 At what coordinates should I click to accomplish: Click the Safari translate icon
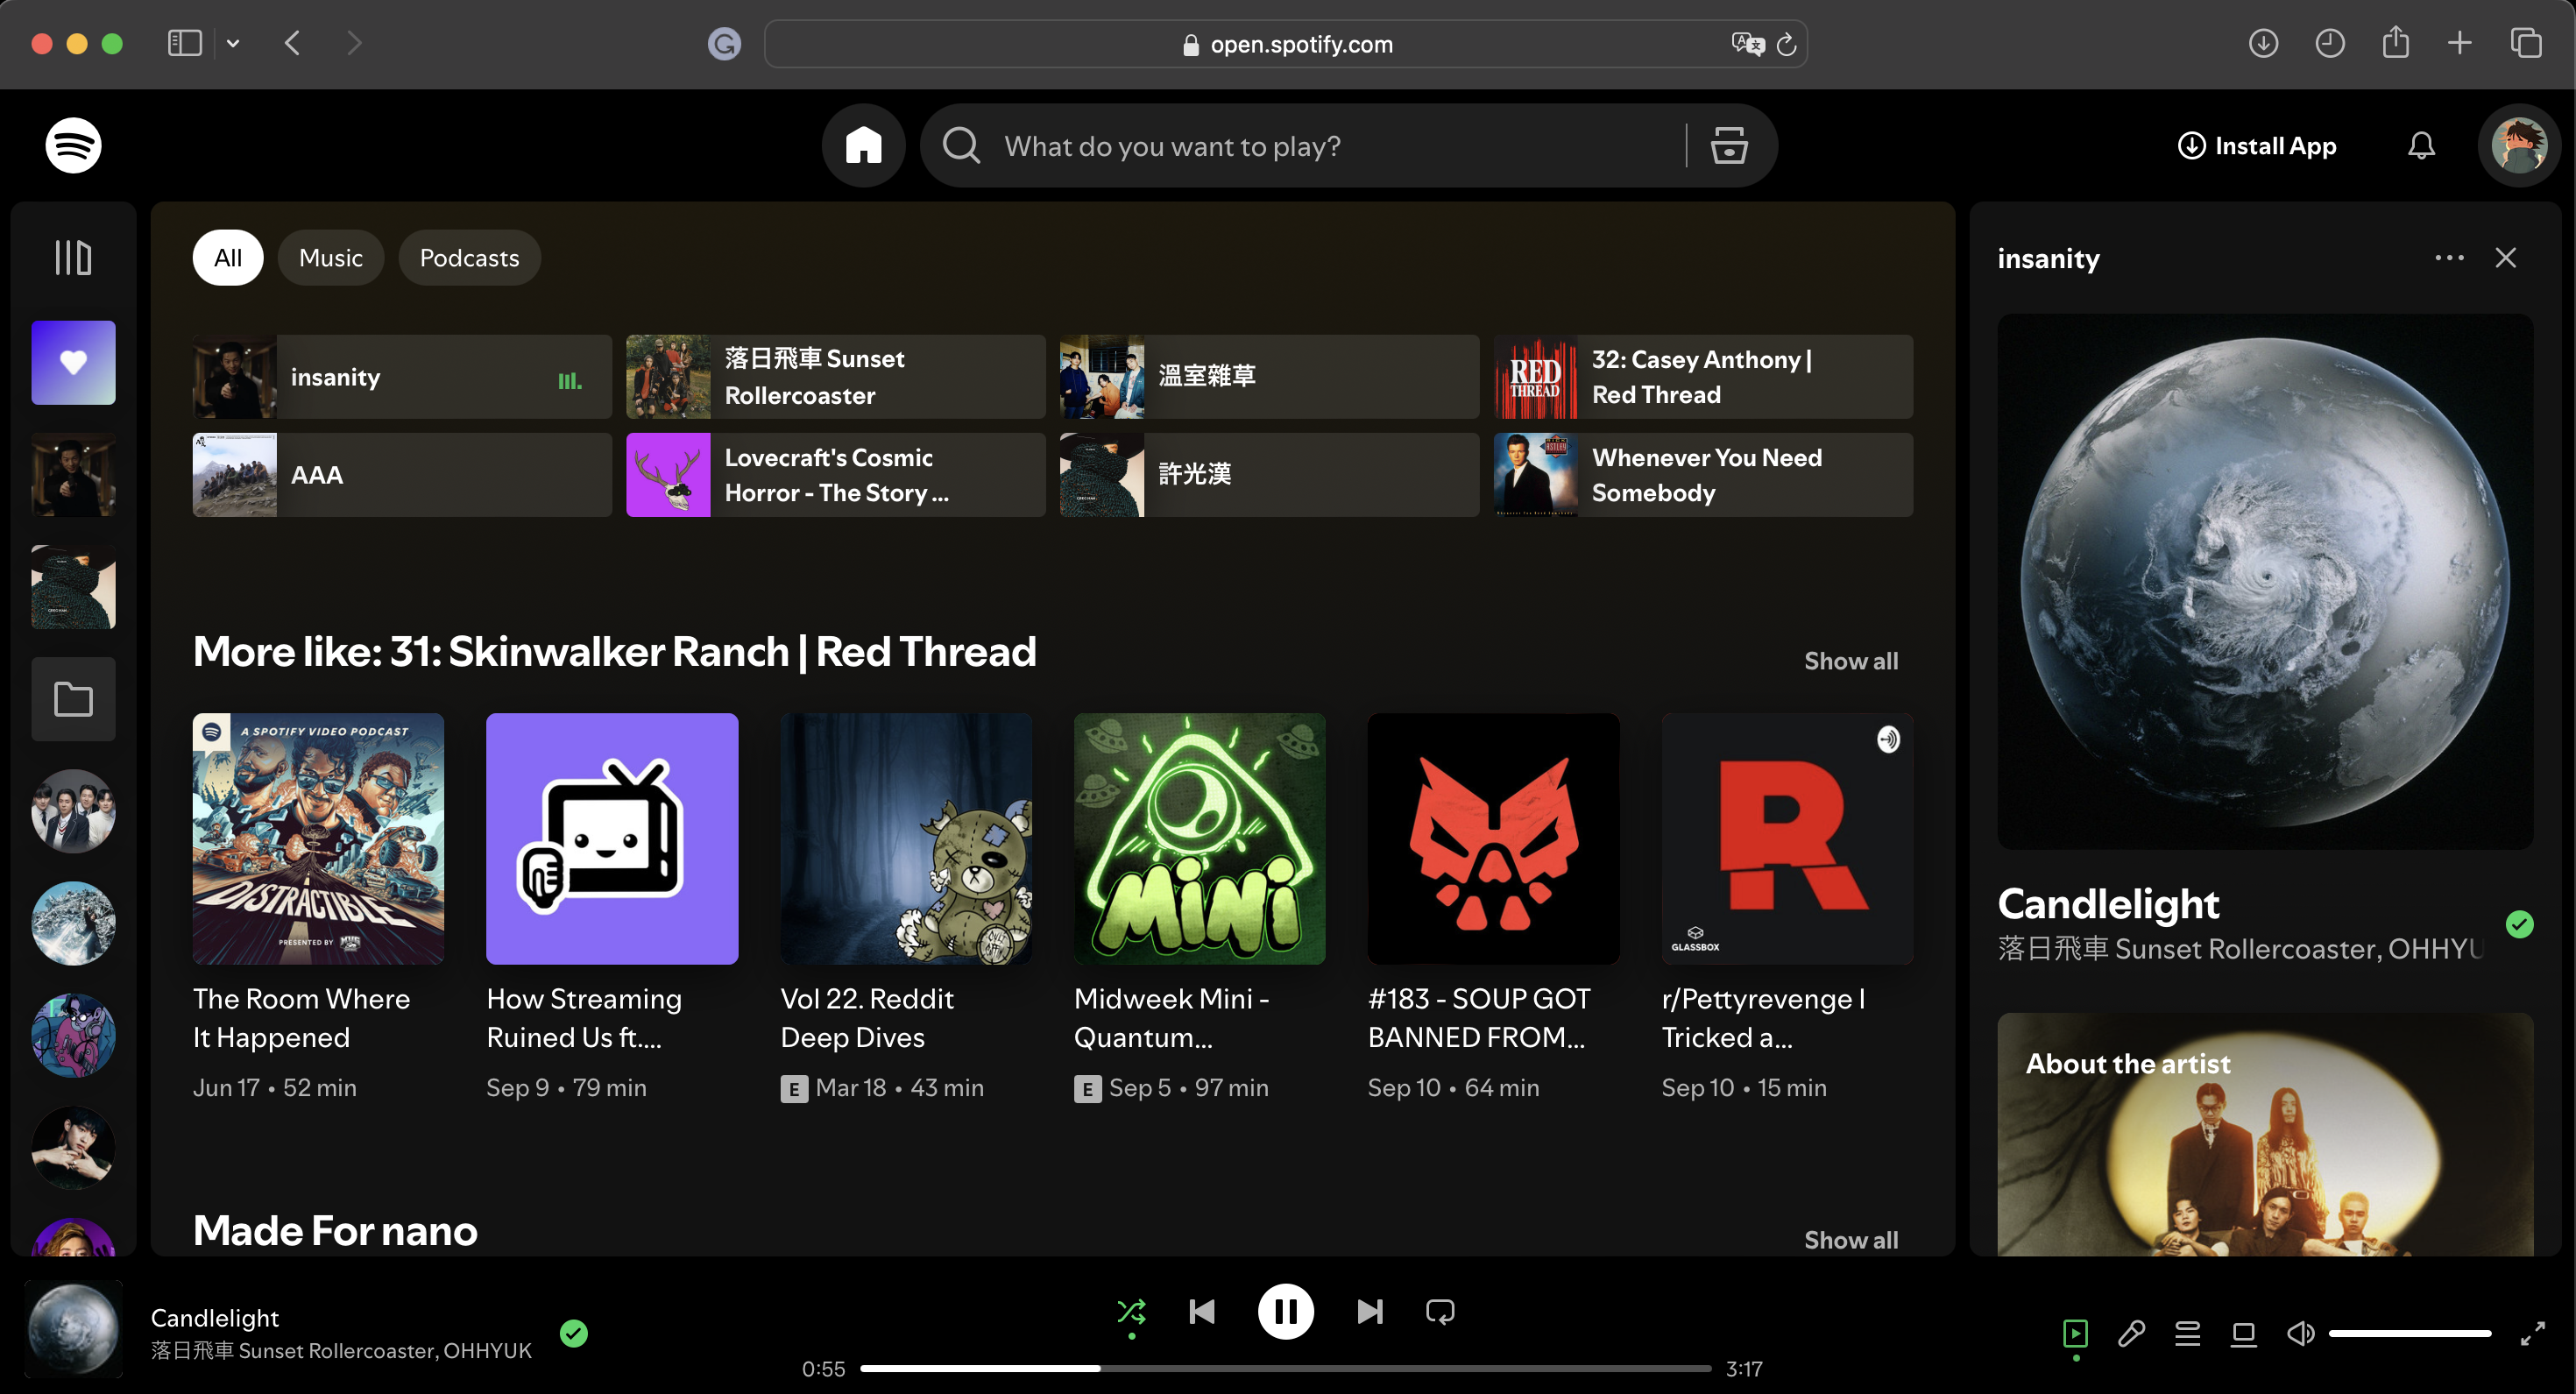1747,44
